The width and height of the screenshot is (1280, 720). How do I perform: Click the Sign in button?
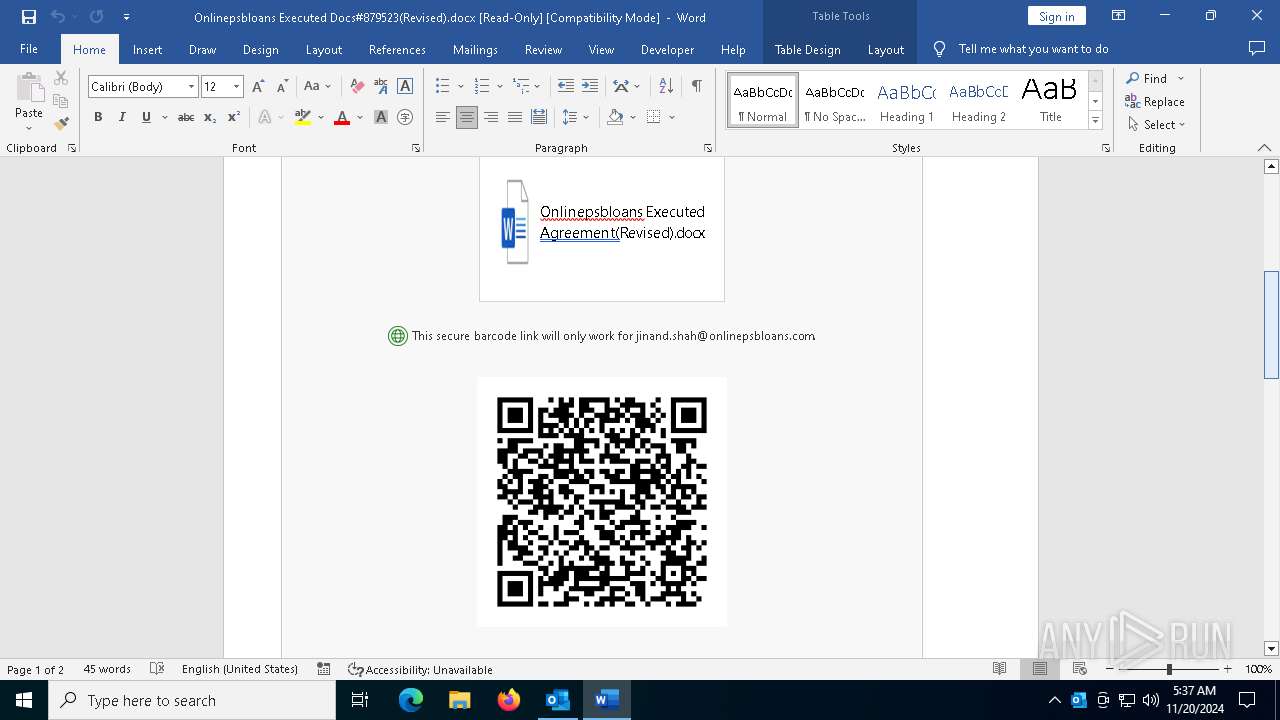(1056, 16)
